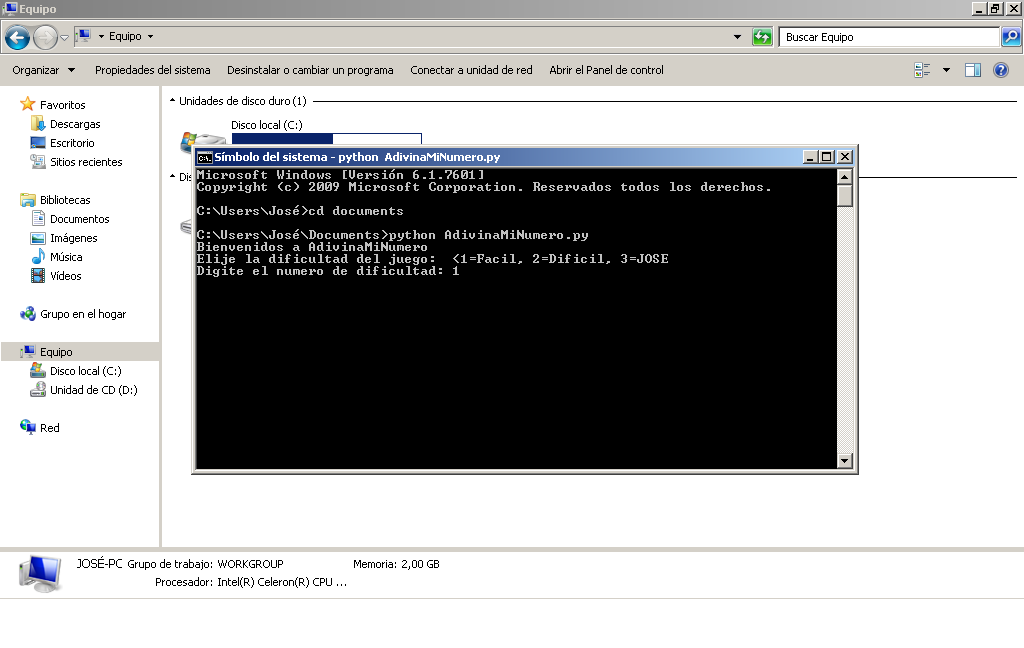This screenshot has width=1024, height=648.
Task: Toggle the preview pane icon
Action: 972,70
